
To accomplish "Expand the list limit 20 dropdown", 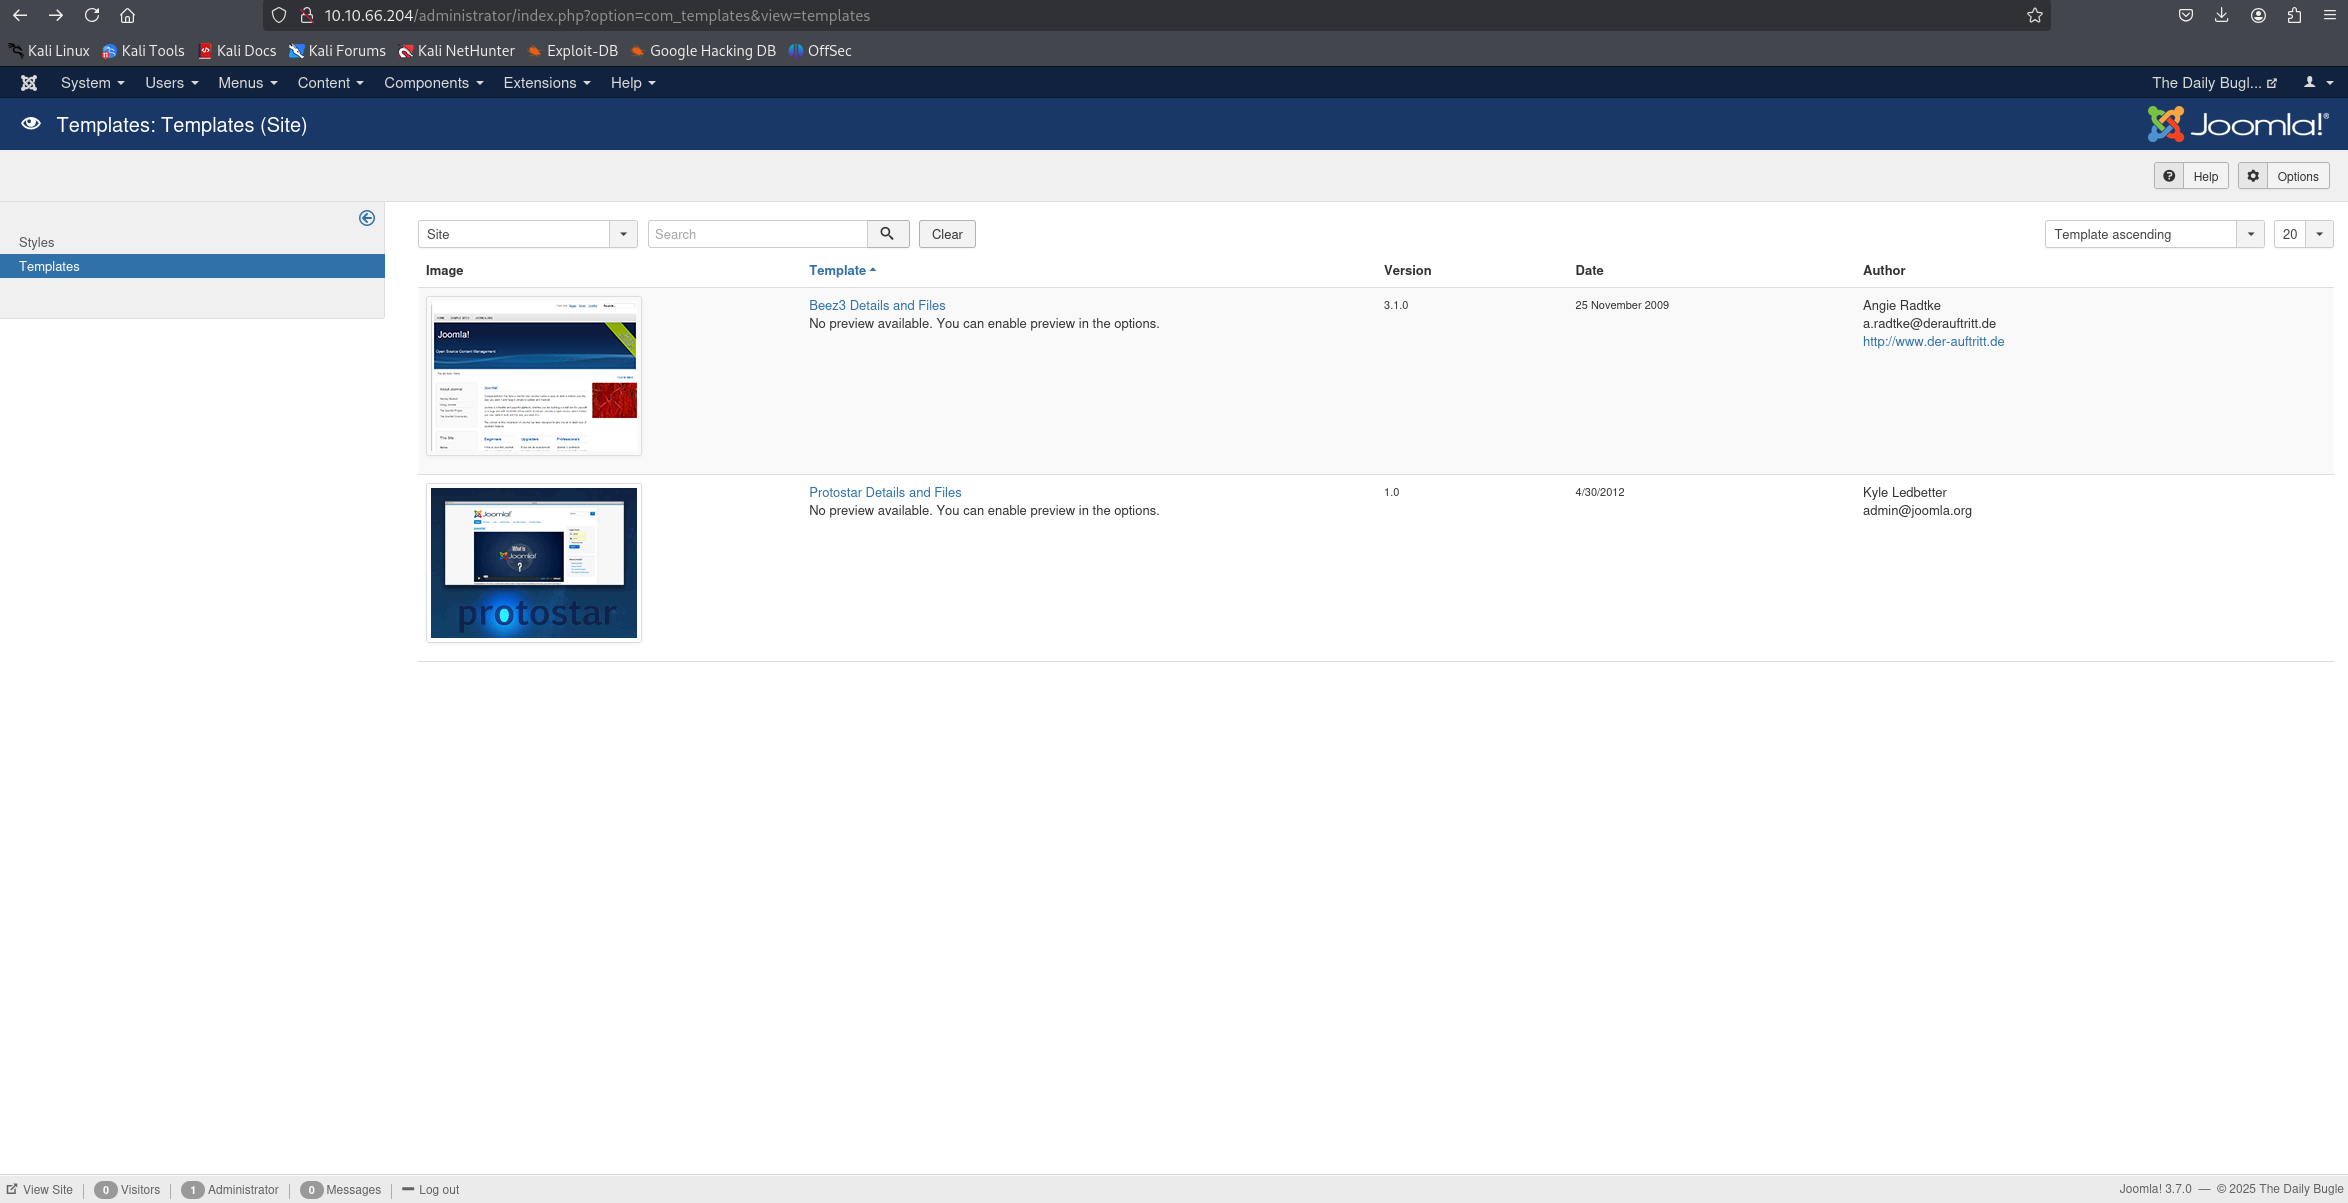I will (x=2303, y=234).
